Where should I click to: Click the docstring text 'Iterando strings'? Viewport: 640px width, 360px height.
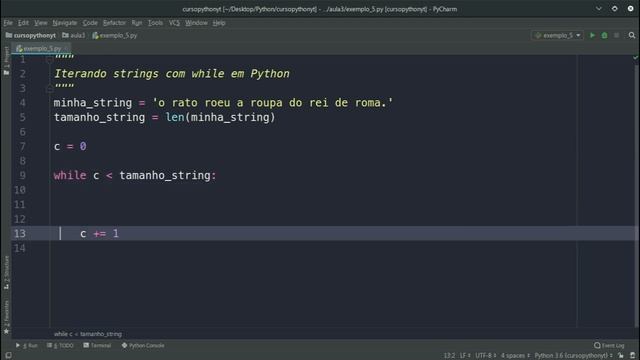click(x=106, y=74)
